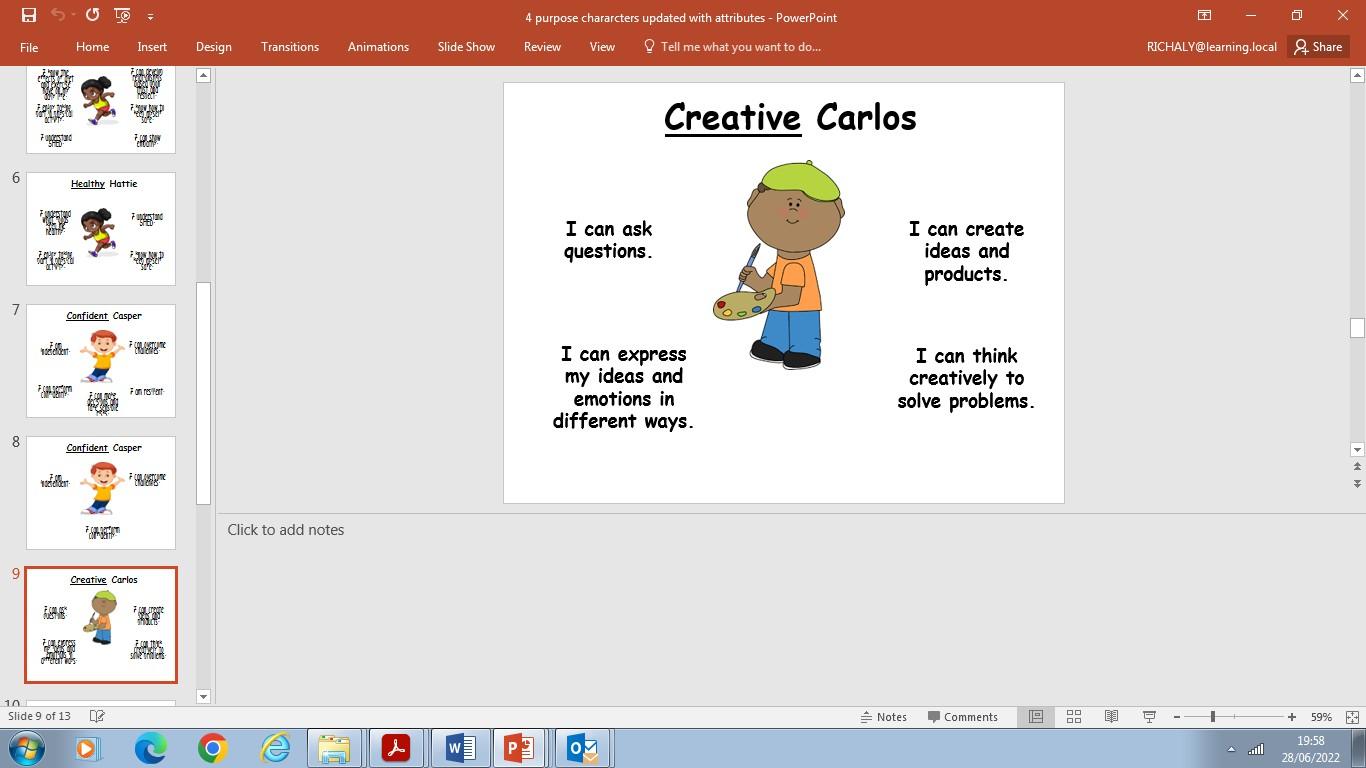1366x768 pixels.
Task: Click 'I can think creatively' text box
Action: click(966, 378)
